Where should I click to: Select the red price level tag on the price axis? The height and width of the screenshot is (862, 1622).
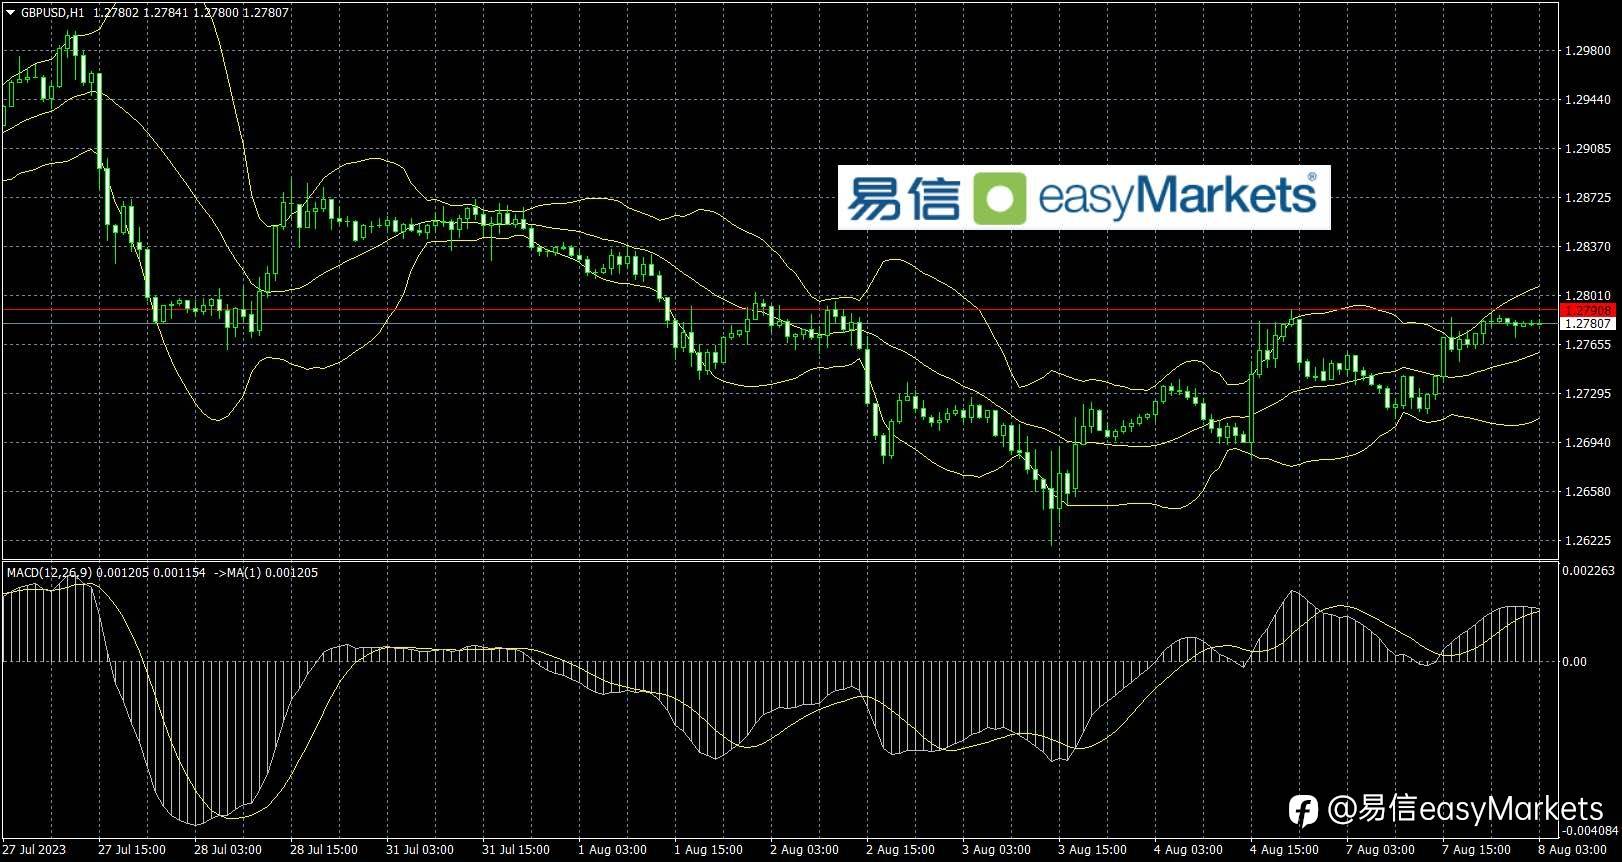point(1588,310)
